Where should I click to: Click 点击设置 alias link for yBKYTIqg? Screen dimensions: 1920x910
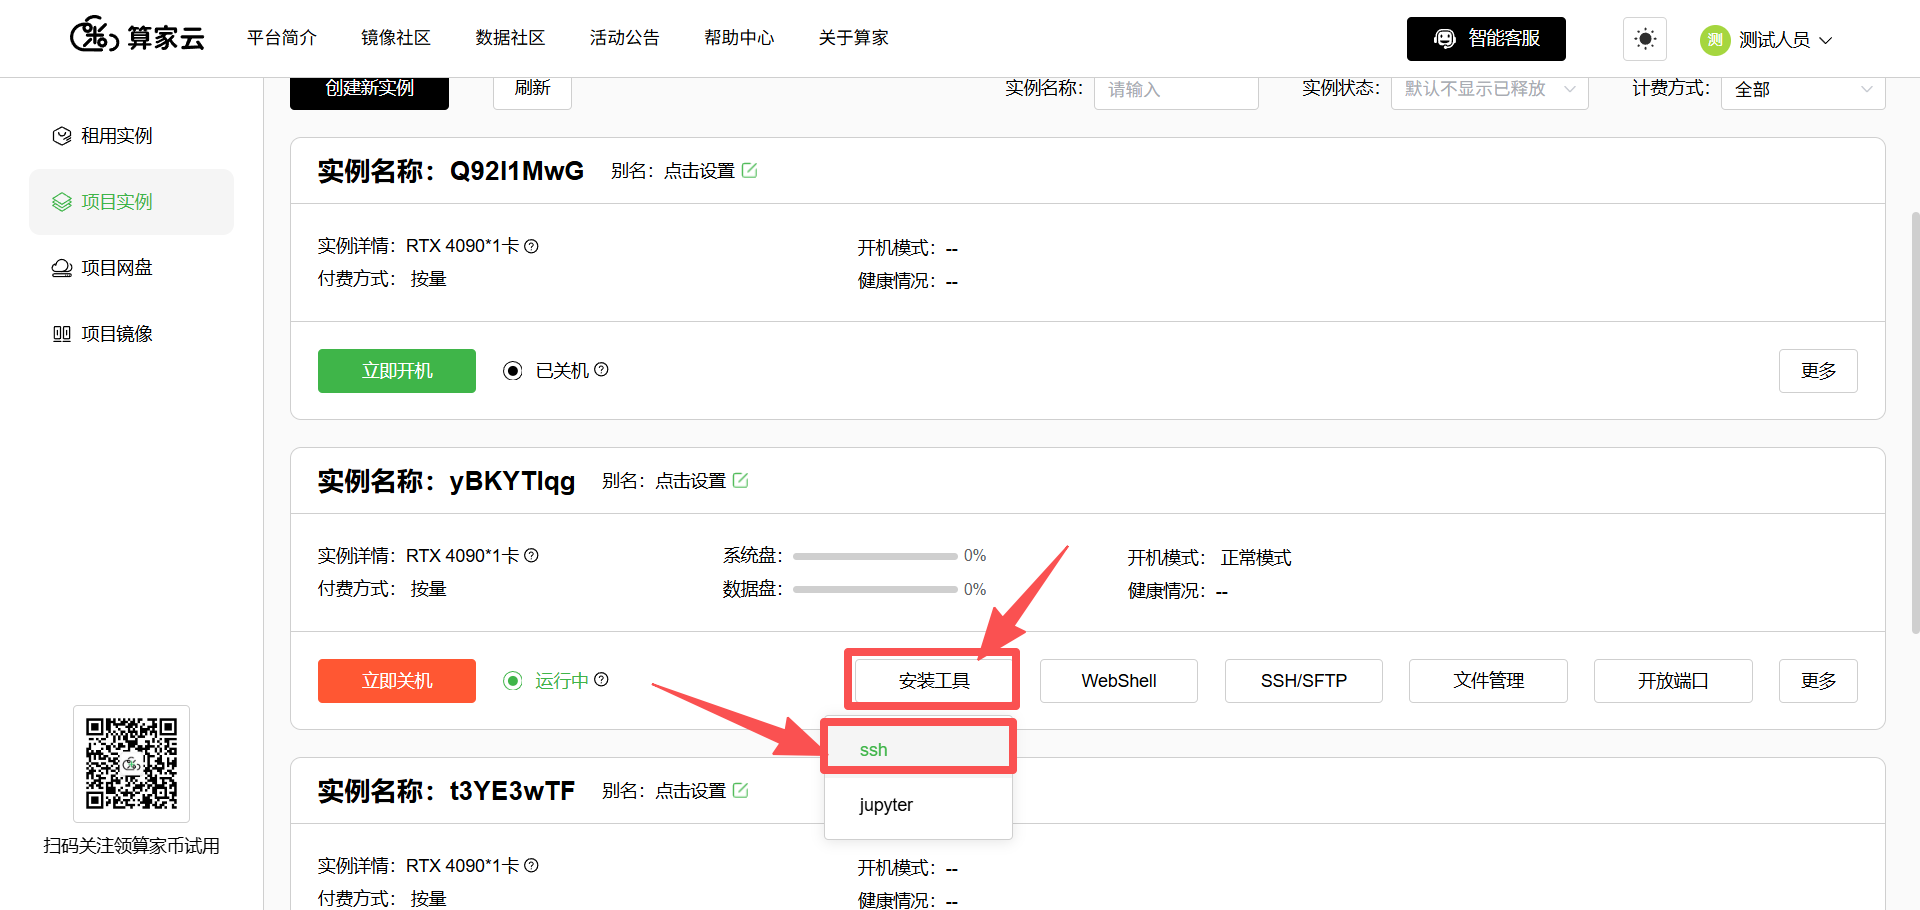pyautogui.click(x=690, y=481)
